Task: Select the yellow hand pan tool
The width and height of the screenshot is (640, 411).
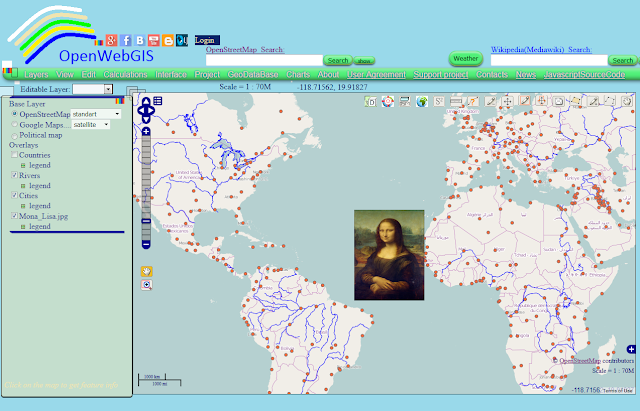Action: (147, 271)
